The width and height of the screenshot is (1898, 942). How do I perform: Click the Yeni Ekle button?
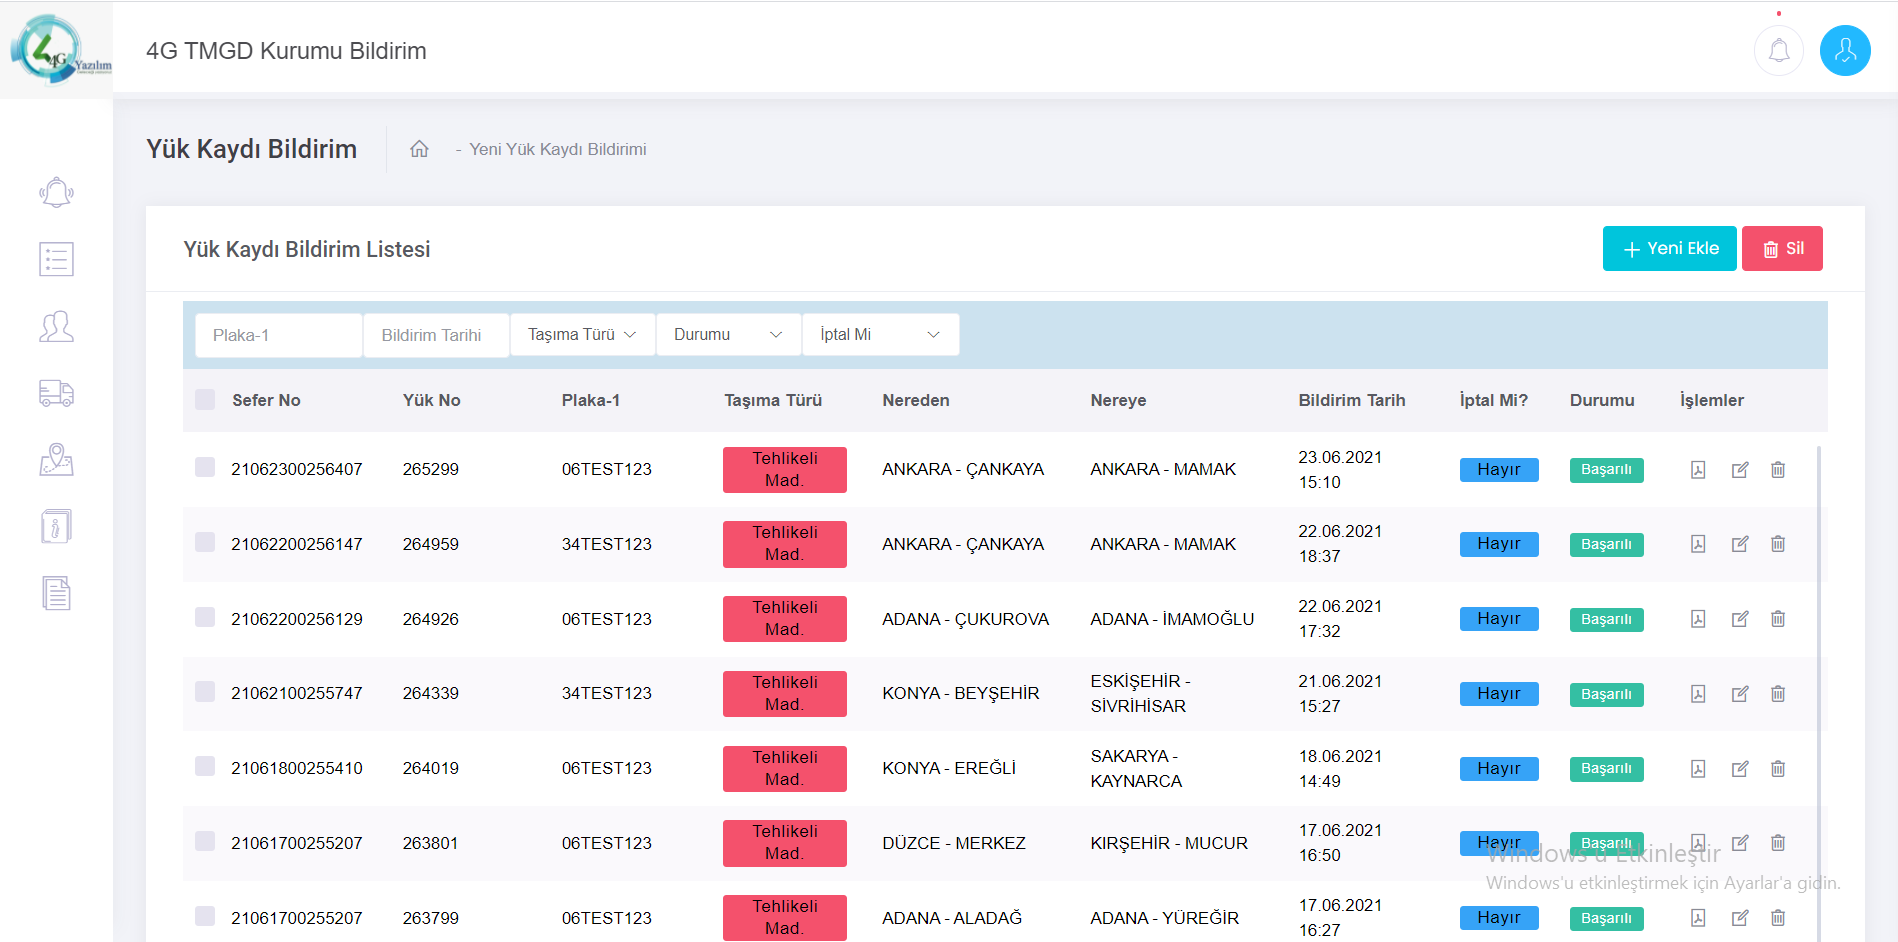1669,248
